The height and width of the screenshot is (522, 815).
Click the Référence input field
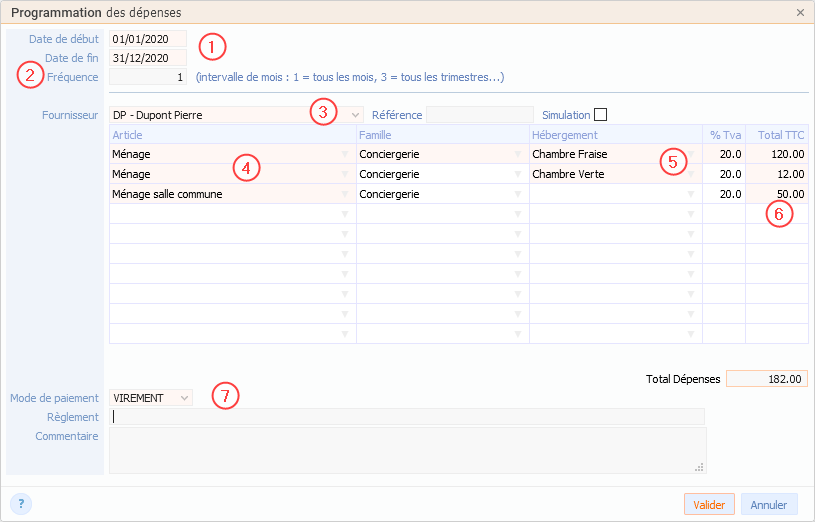point(479,115)
